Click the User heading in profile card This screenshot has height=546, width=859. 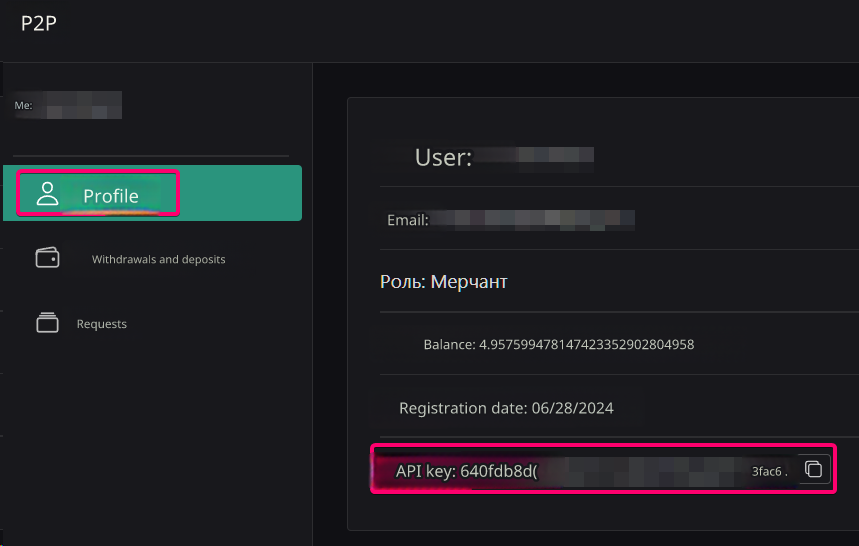[442, 158]
